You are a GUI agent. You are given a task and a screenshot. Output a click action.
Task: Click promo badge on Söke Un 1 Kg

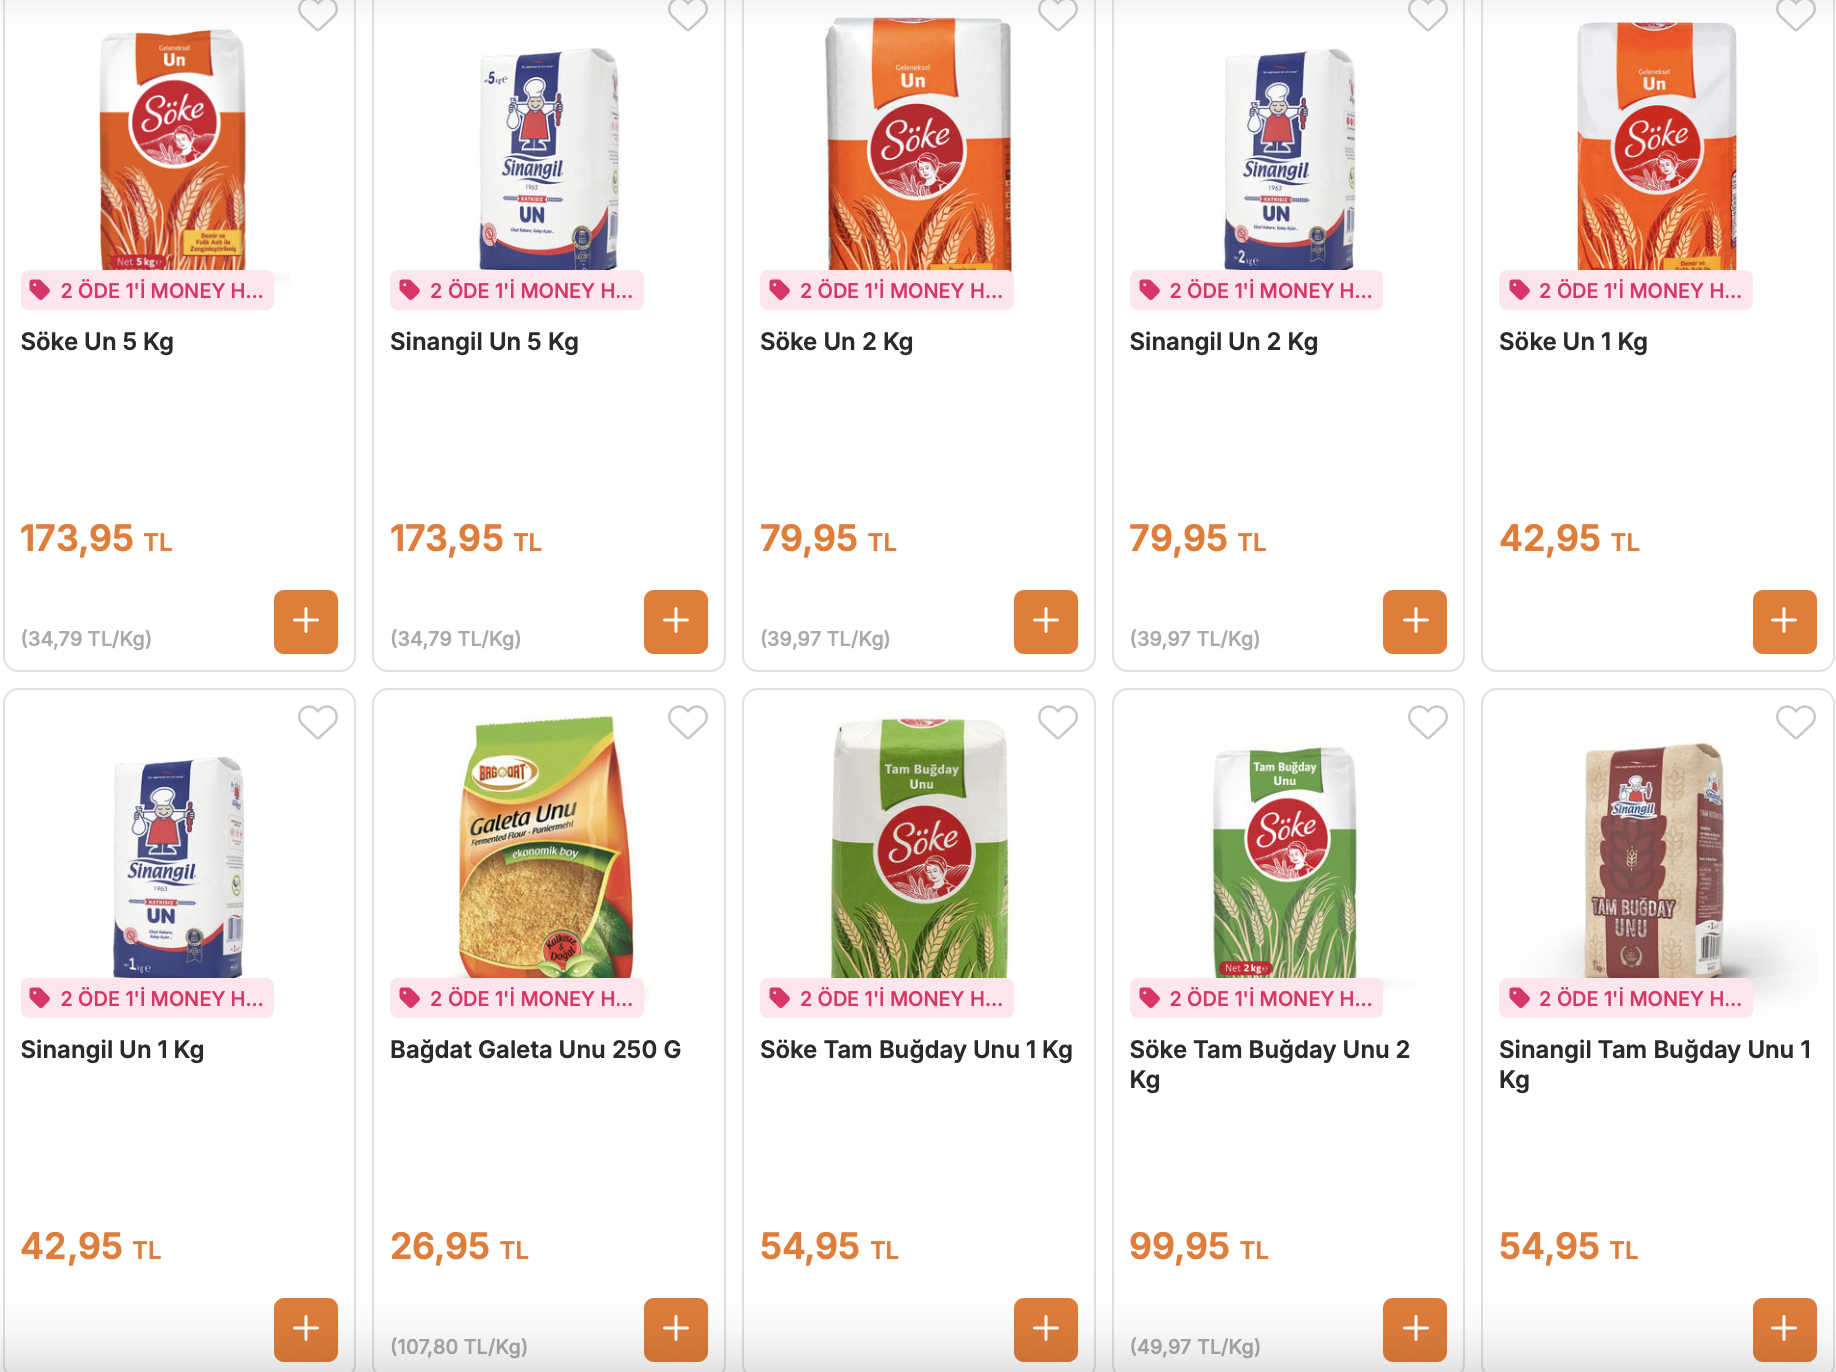click(1626, 291)
